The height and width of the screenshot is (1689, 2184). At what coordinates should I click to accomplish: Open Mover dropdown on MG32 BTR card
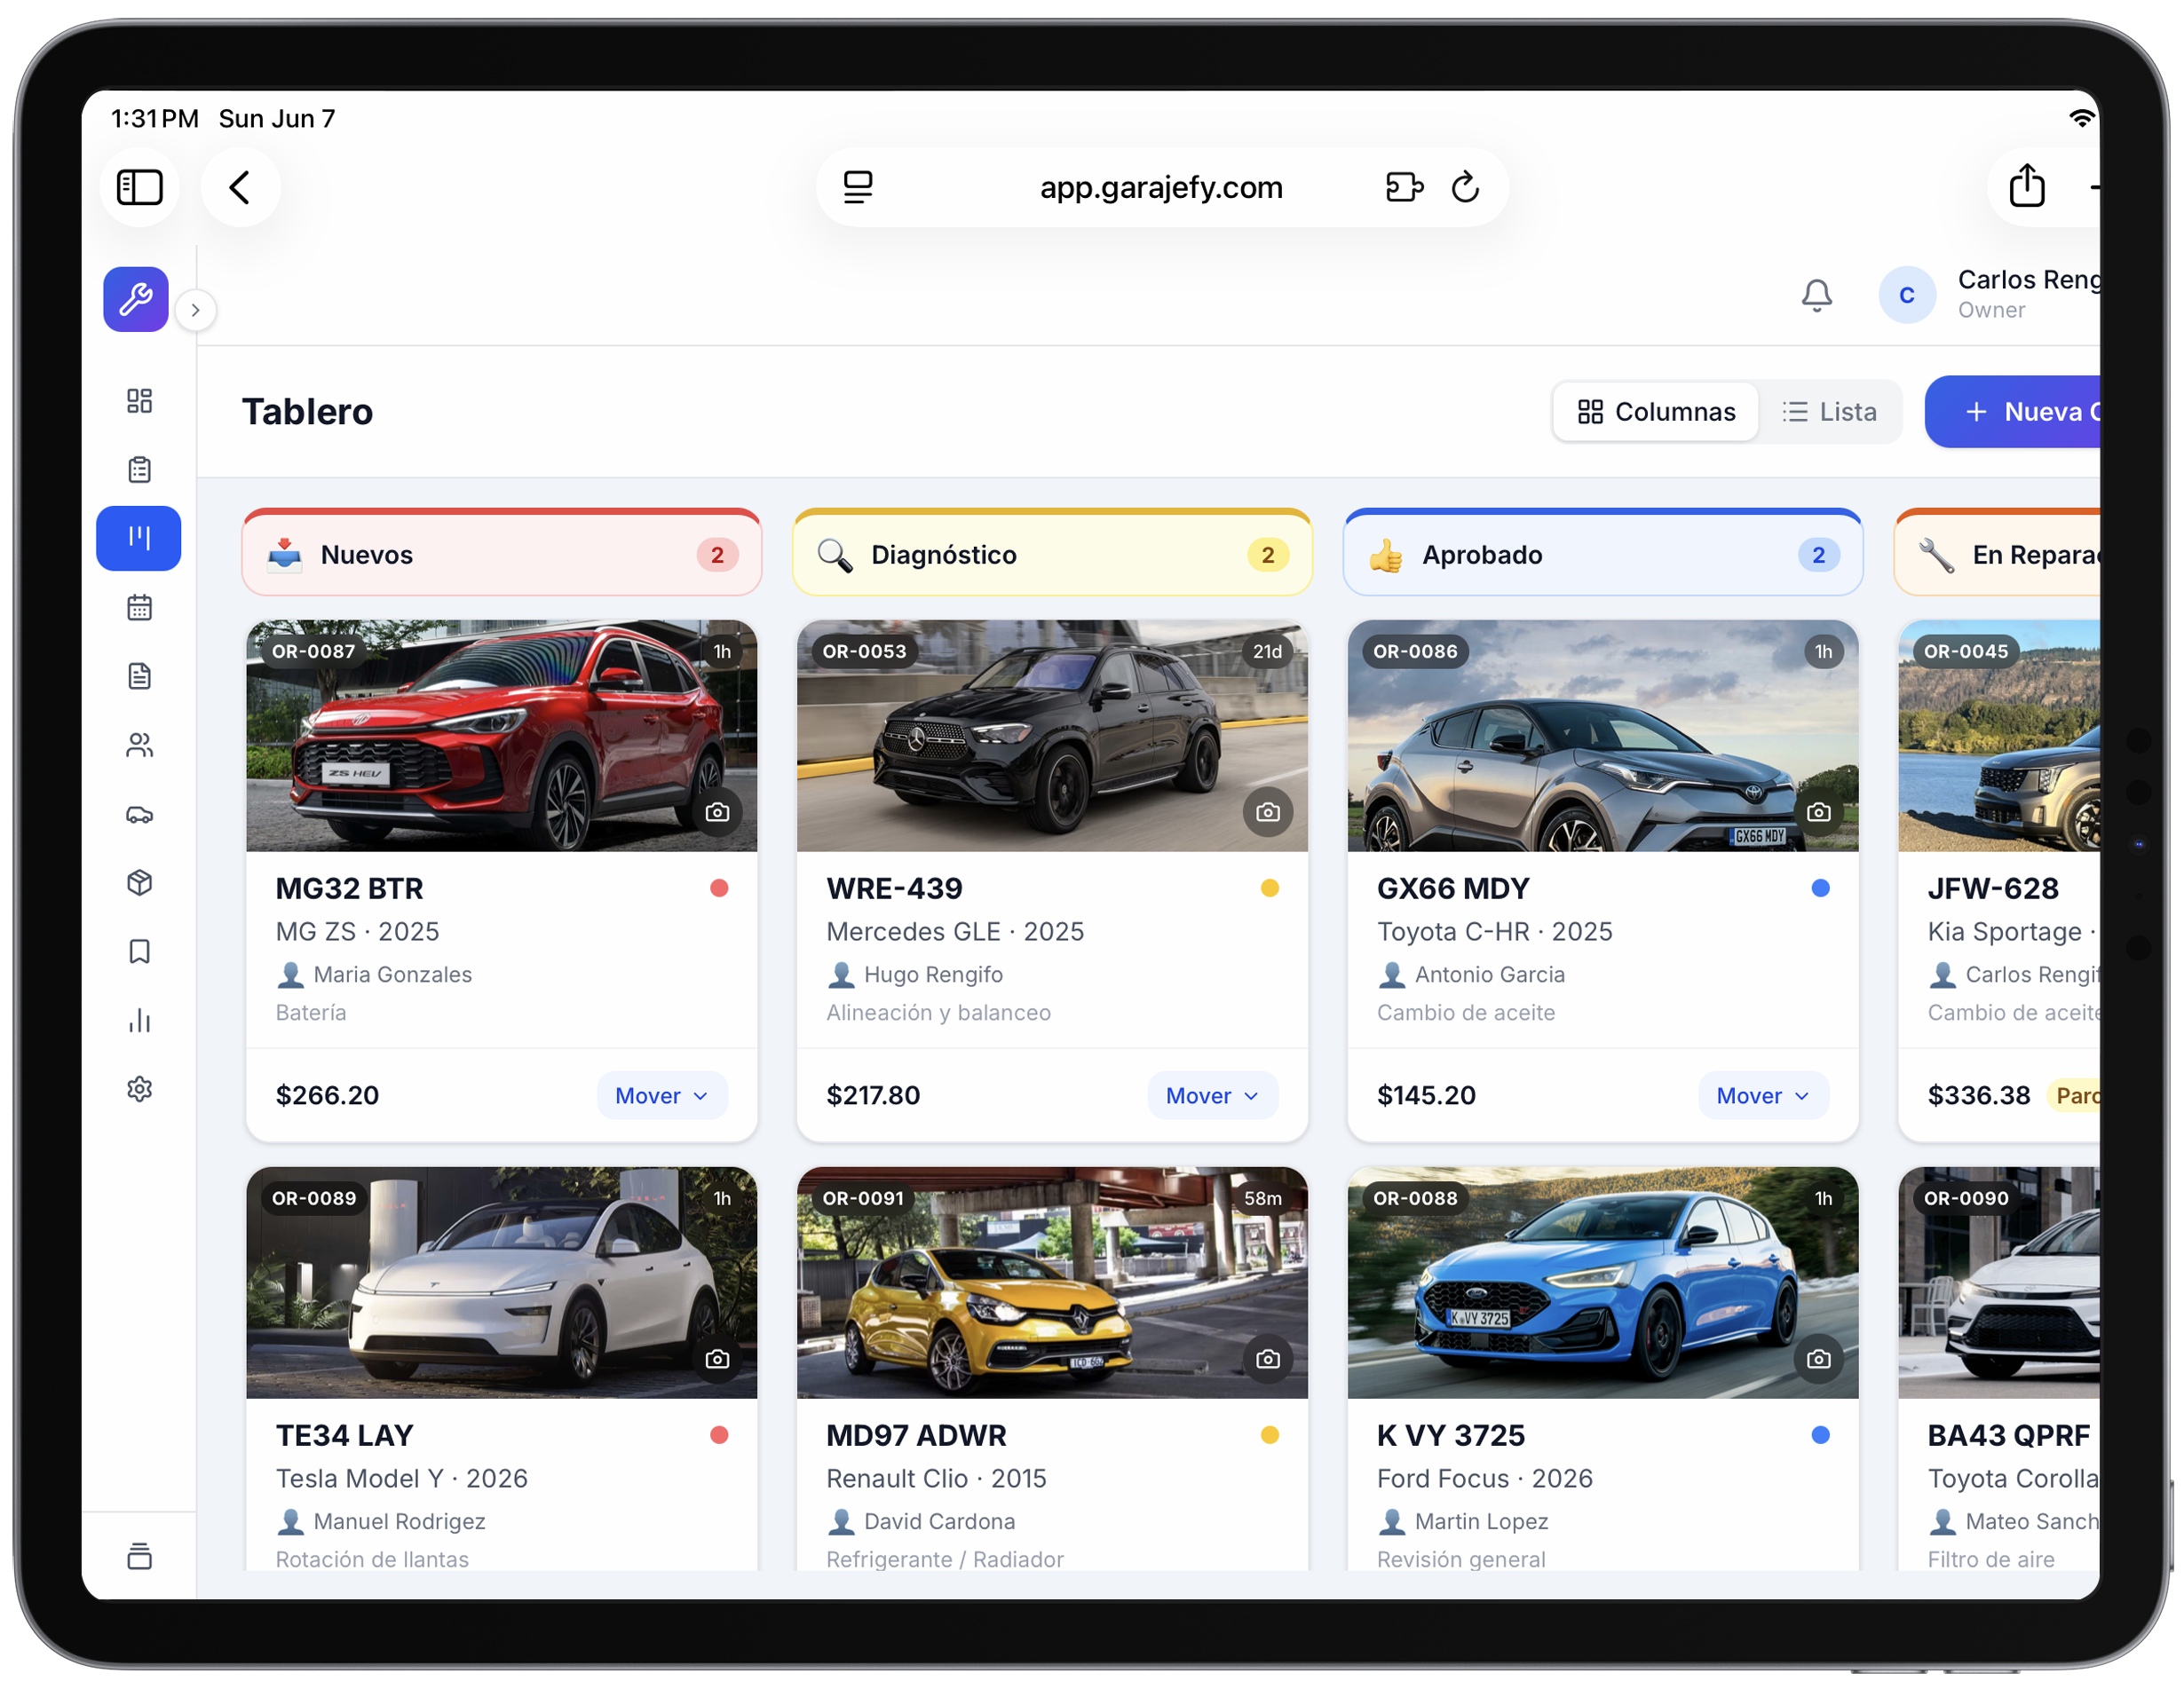662,1096
